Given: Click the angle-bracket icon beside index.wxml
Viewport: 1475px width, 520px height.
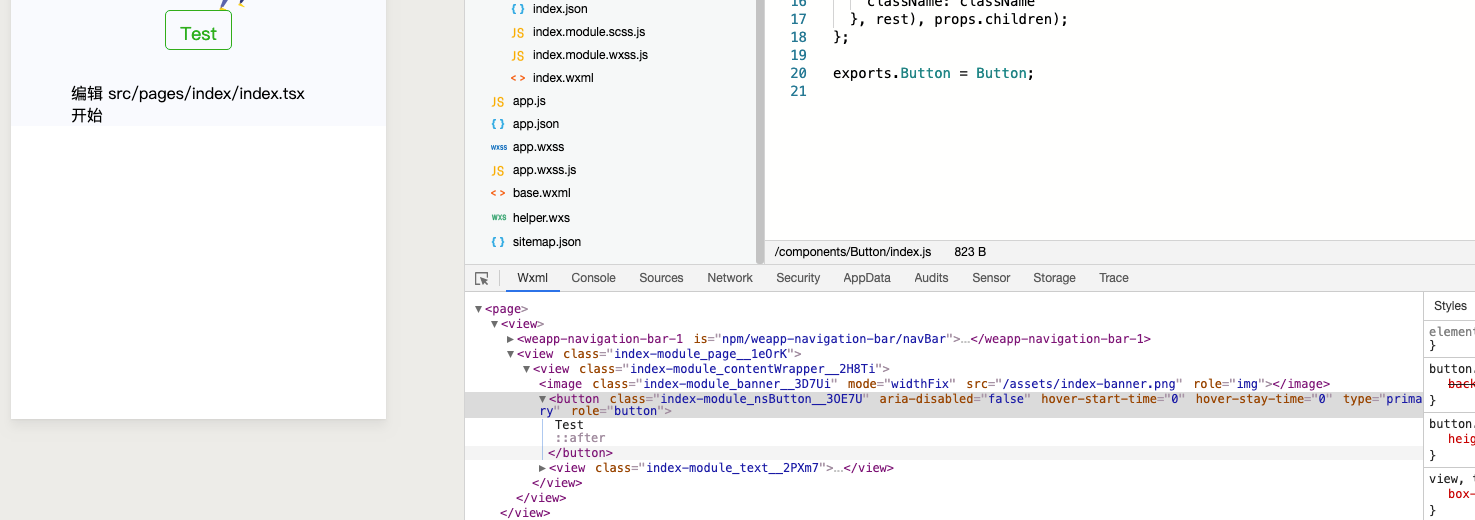Looking at the screenshot, I should (x=518, y=78).
